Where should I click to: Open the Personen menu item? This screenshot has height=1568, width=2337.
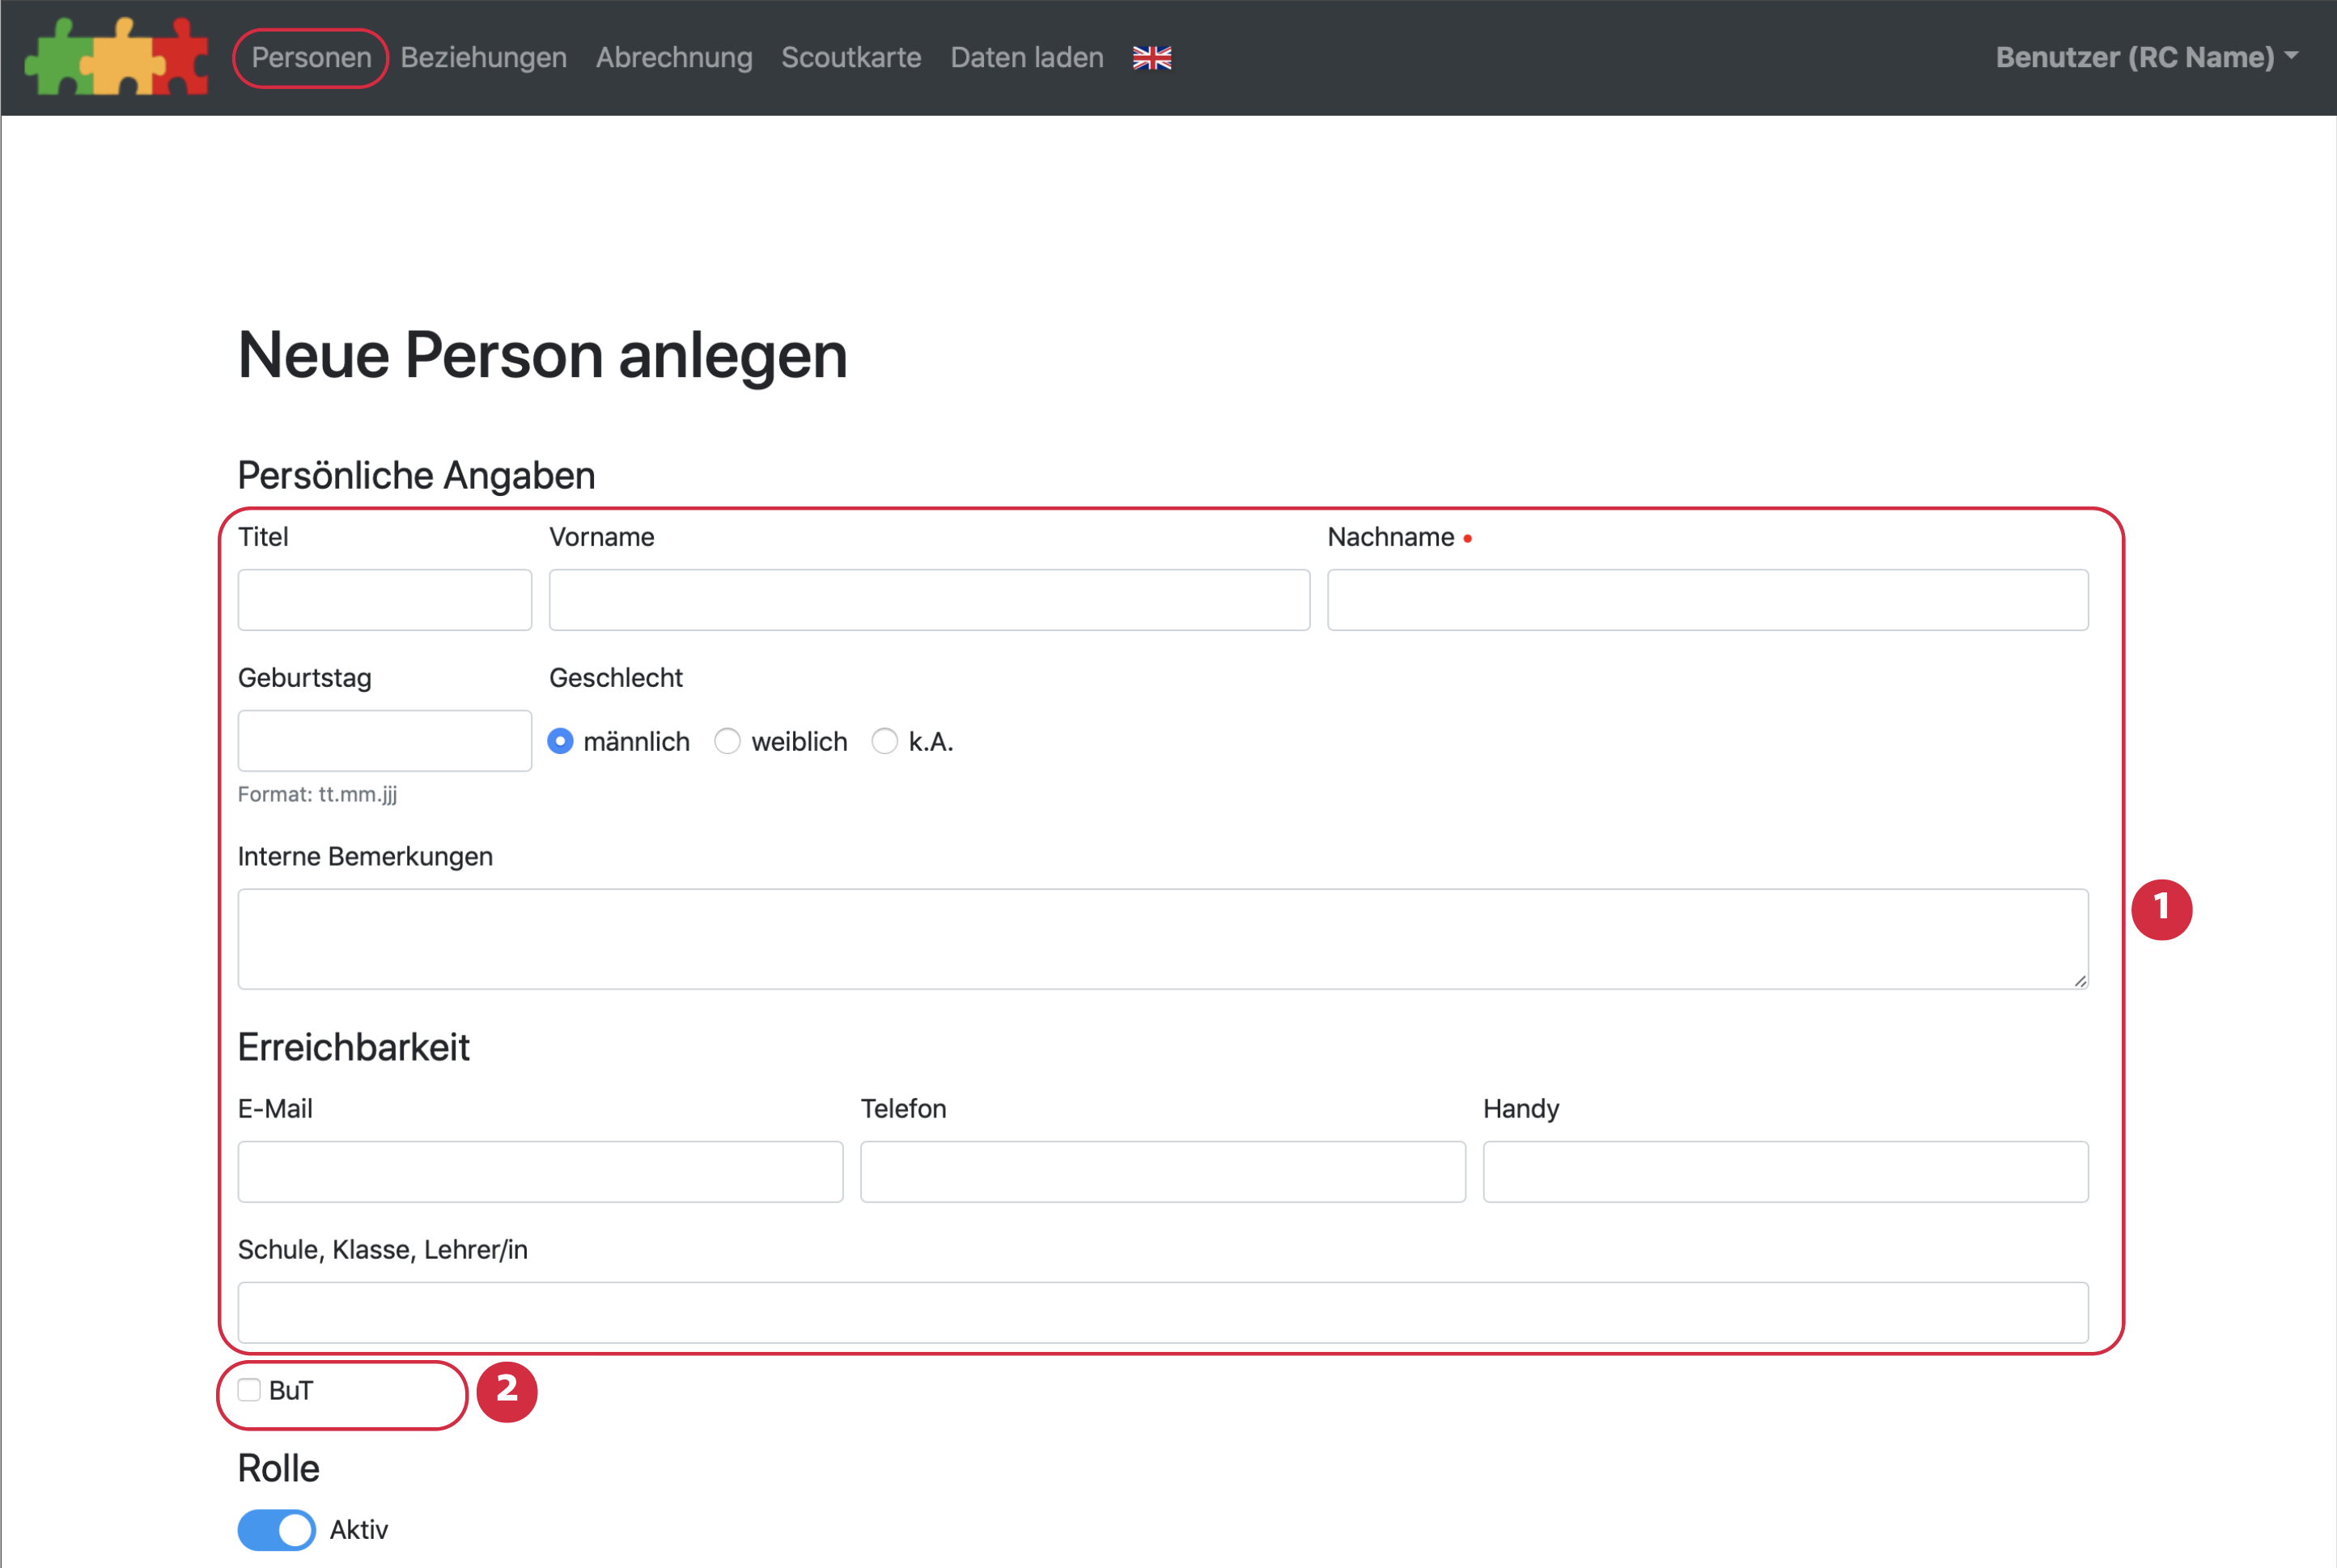311,58
